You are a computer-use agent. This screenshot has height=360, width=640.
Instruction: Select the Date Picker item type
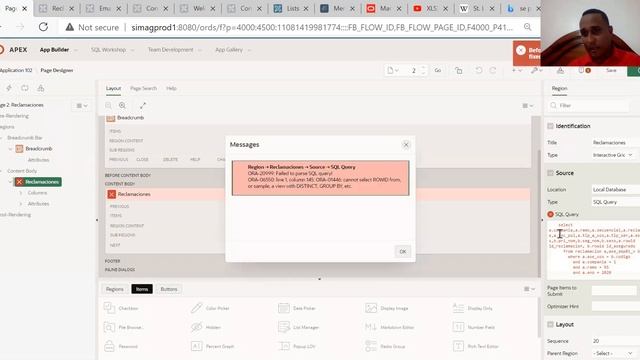(x=298, y=308)
